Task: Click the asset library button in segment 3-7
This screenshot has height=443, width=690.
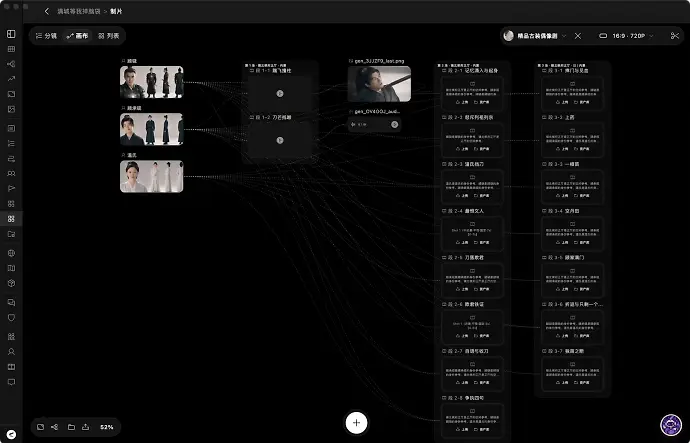Action: coord(581,383)
